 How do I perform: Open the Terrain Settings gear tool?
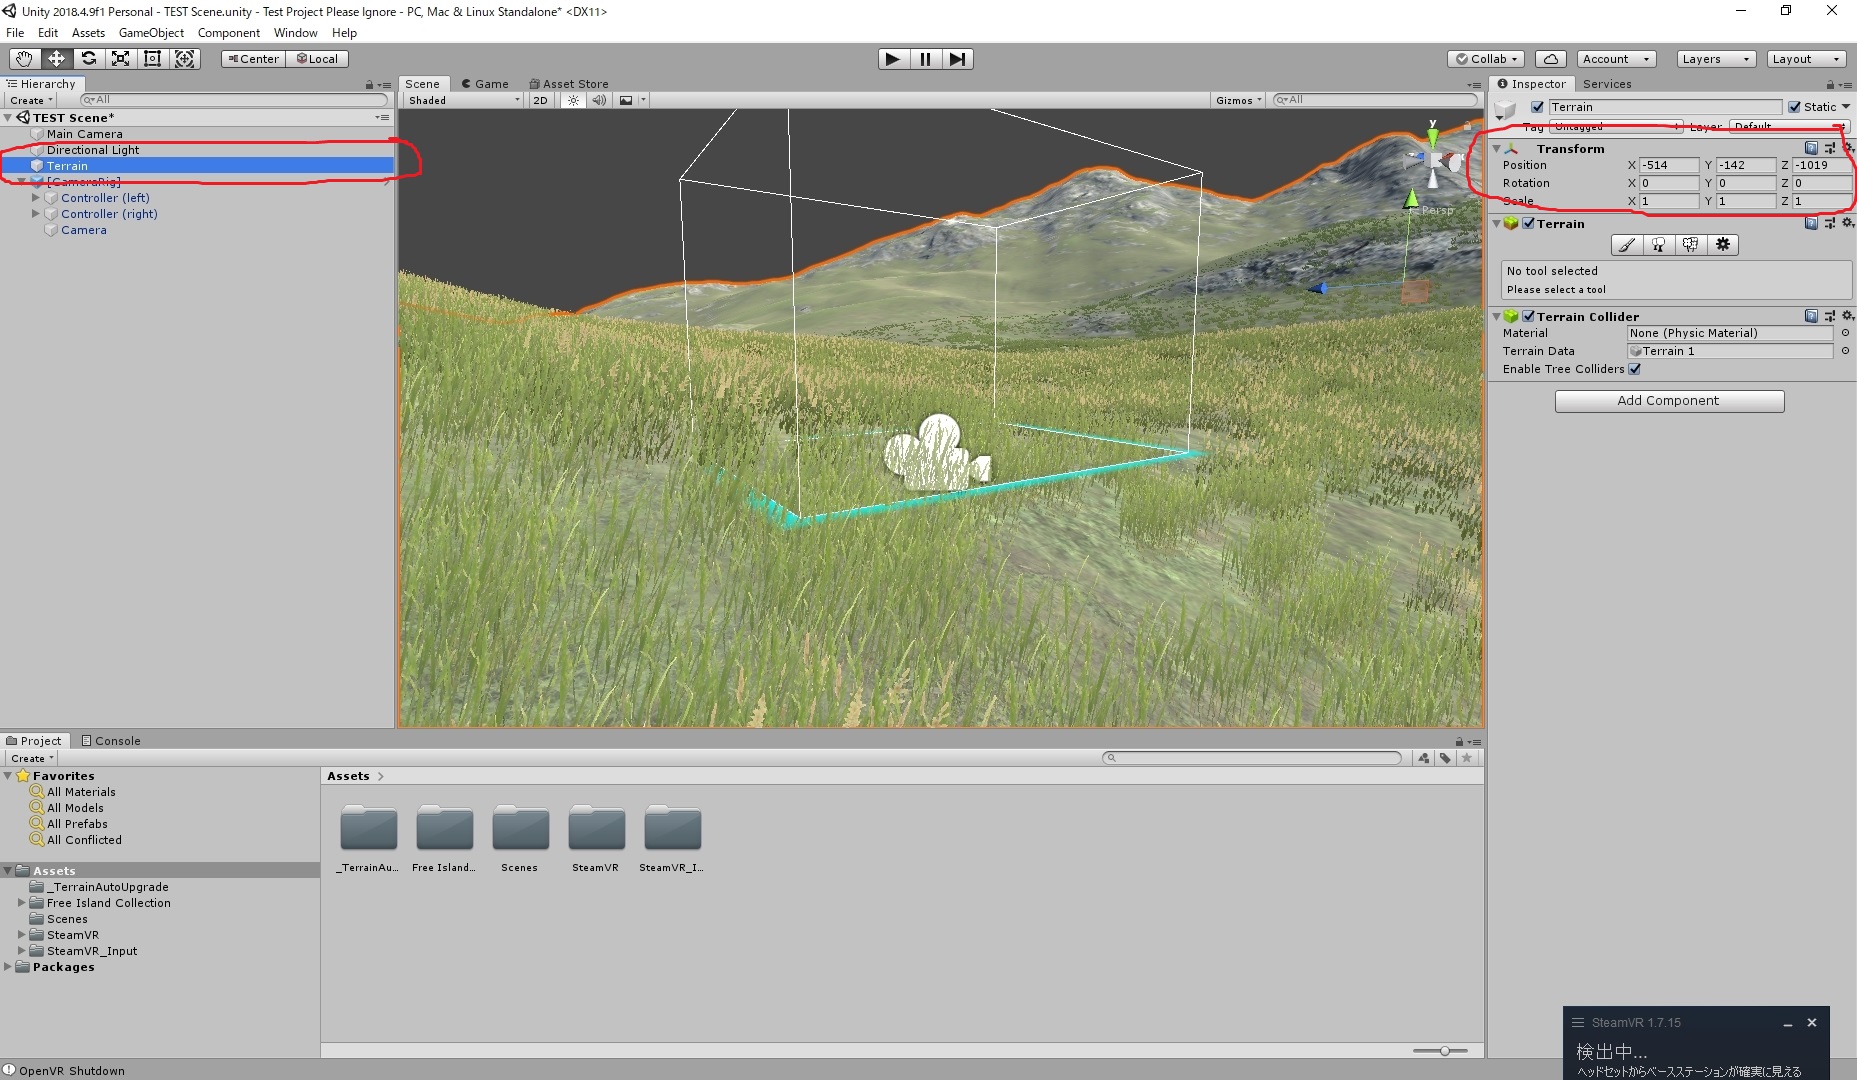coord(1722,245)
